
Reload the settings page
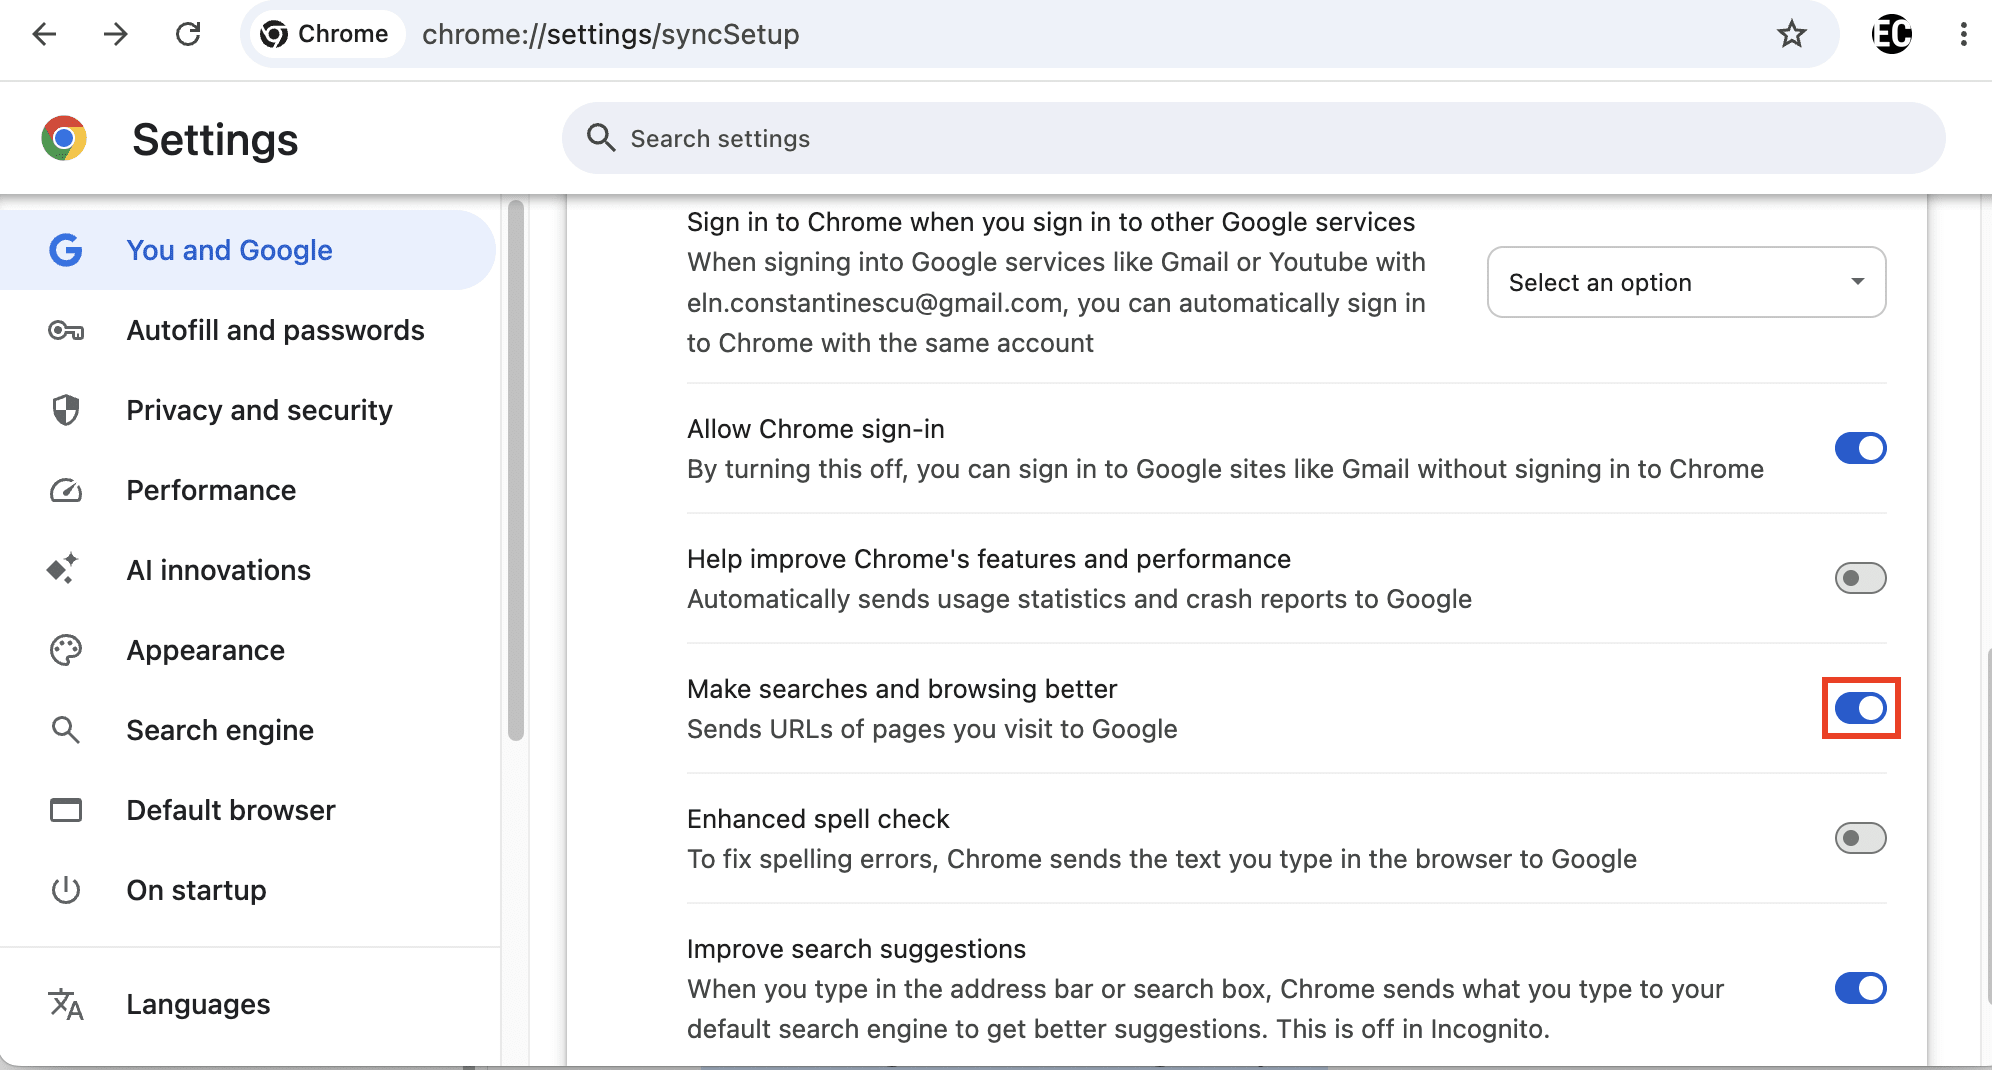coord(188,34)
